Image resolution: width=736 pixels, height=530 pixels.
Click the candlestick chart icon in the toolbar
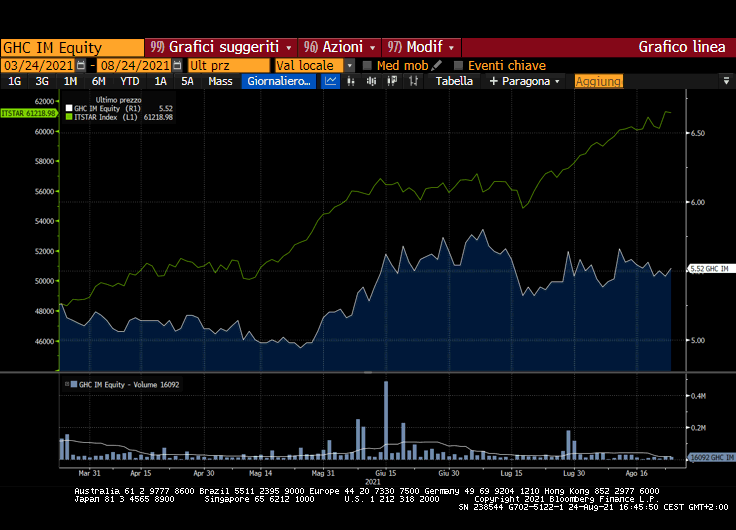(x=352, y=81)
